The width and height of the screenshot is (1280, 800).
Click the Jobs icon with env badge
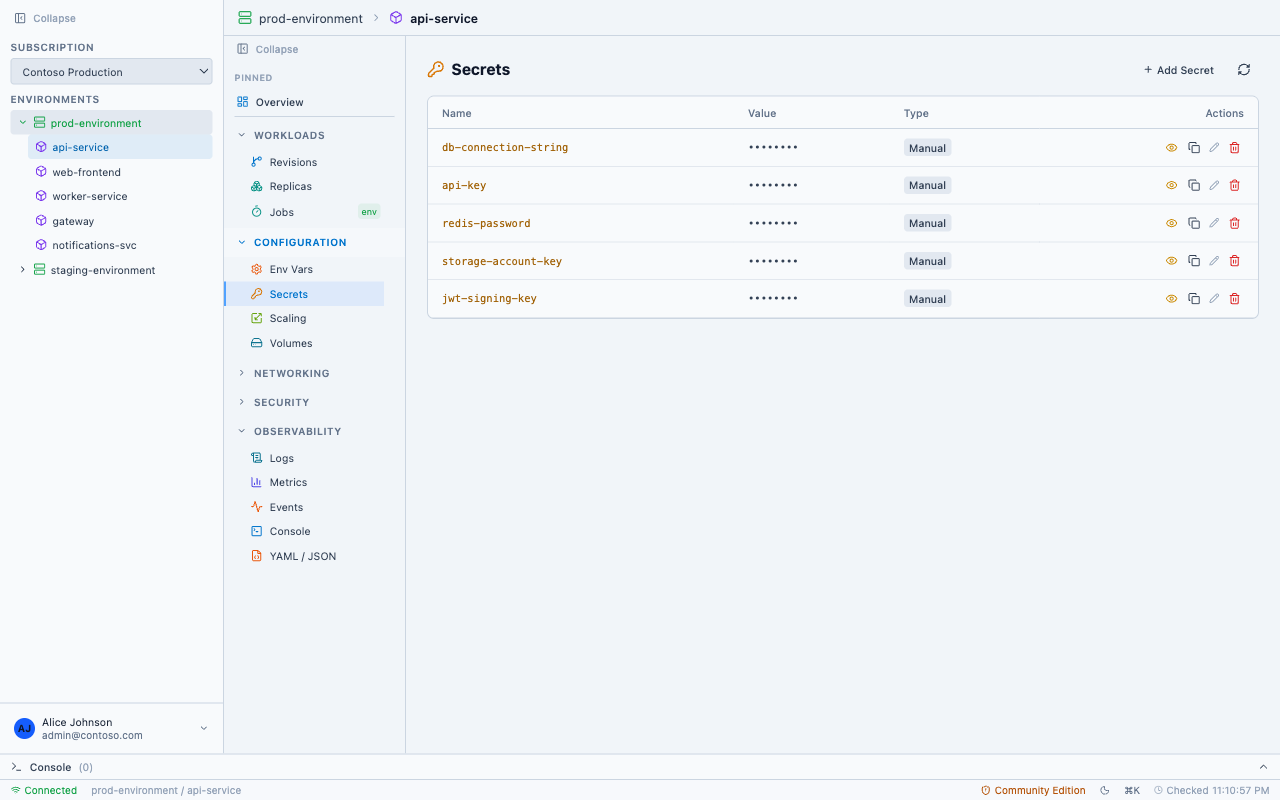point(256,211)
